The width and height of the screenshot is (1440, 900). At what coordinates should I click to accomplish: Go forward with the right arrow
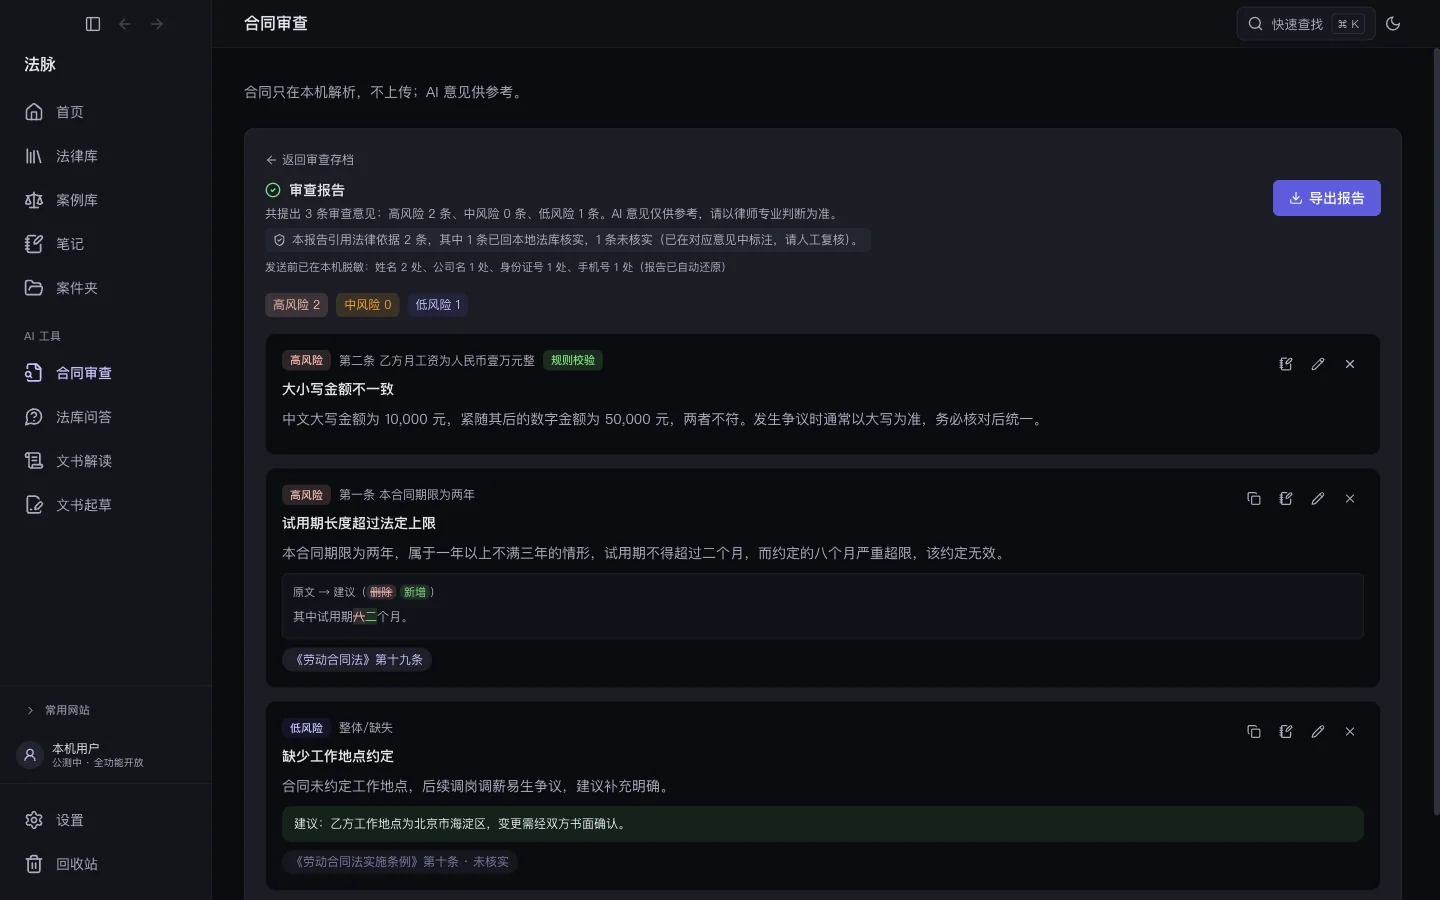coord(157,24)
